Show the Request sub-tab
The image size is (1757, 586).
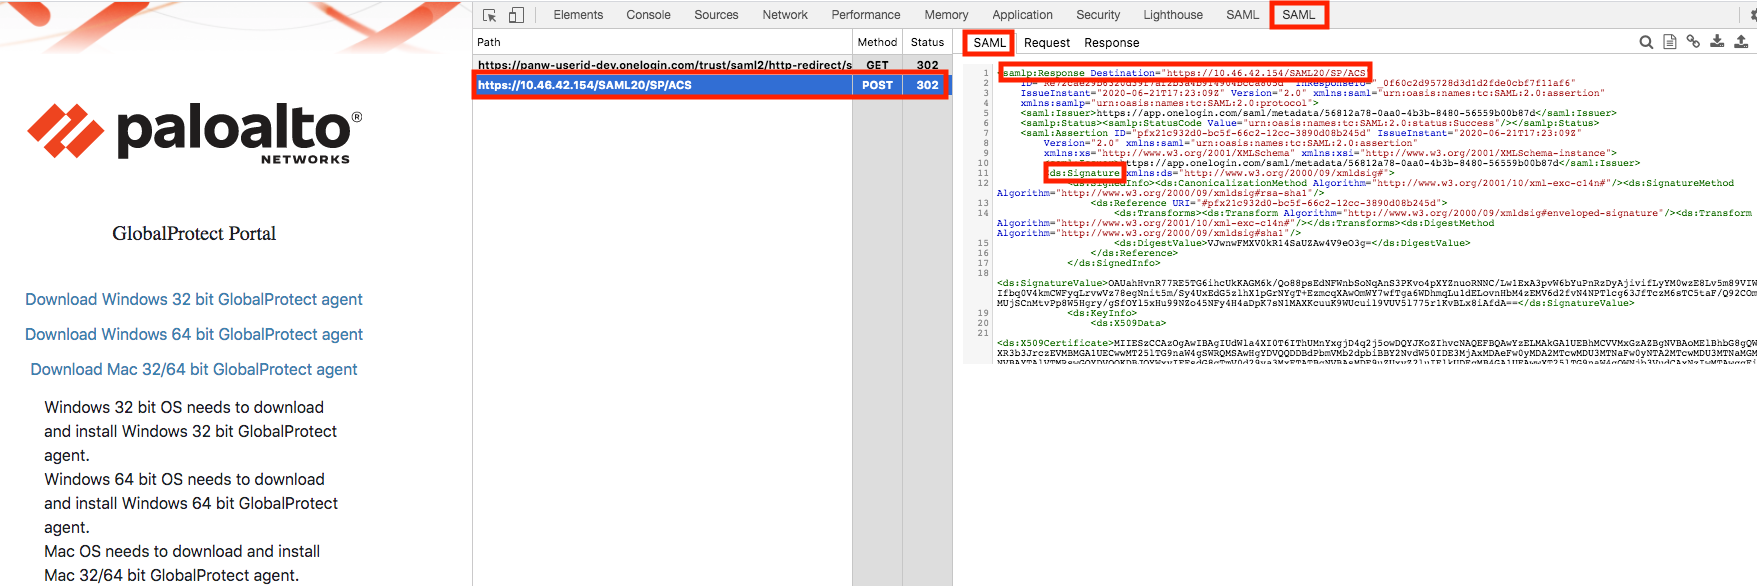tap(1047, 43)
